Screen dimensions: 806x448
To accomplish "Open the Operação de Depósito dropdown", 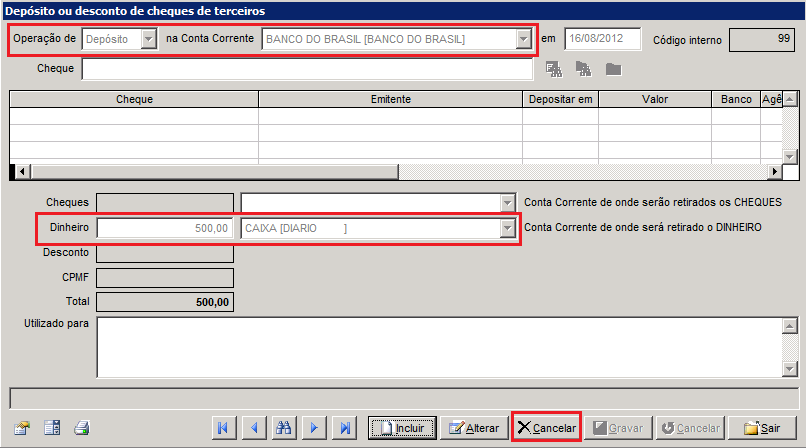I will [149, 39].
